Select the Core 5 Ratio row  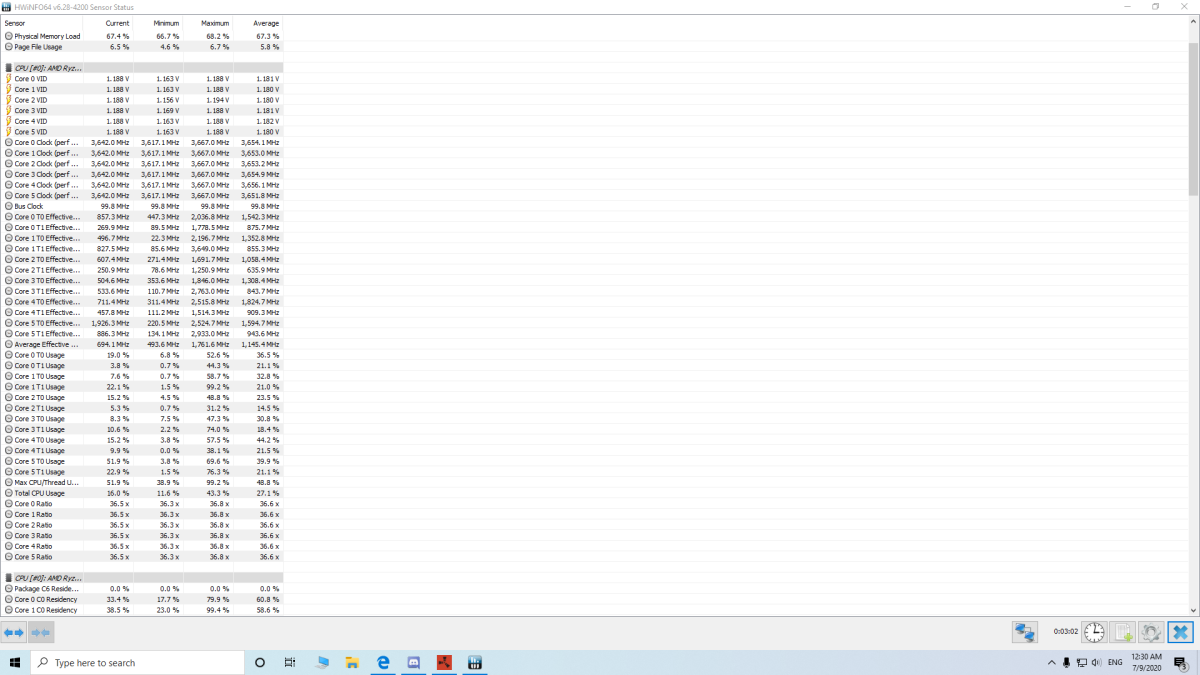[142, 557]
